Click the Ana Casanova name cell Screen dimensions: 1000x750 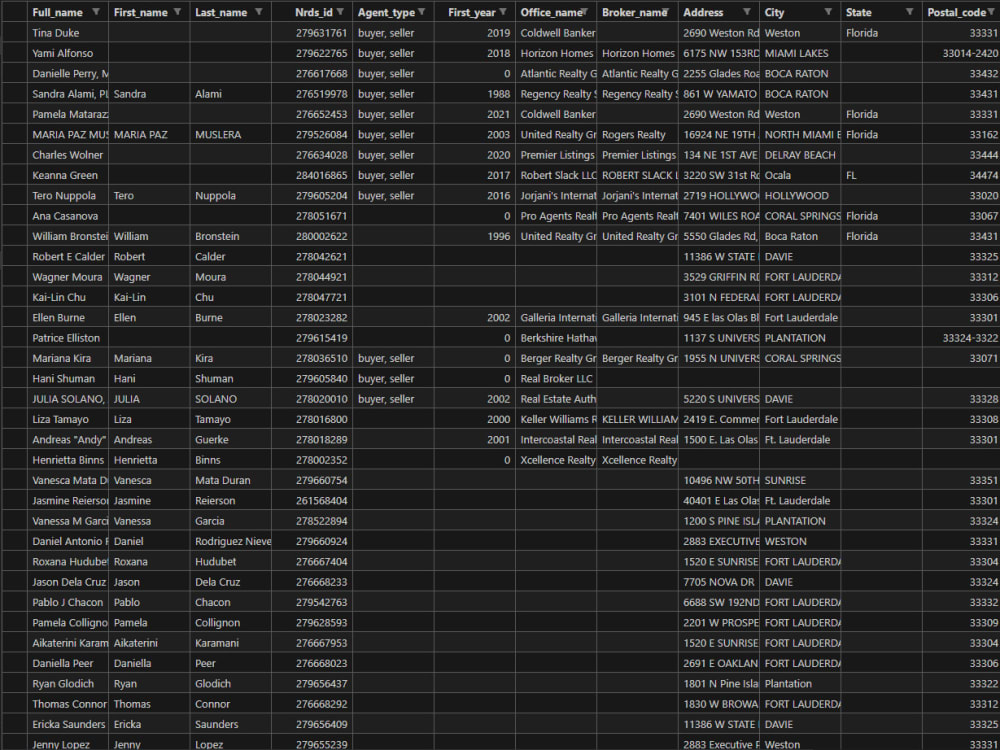pos(68,216)
